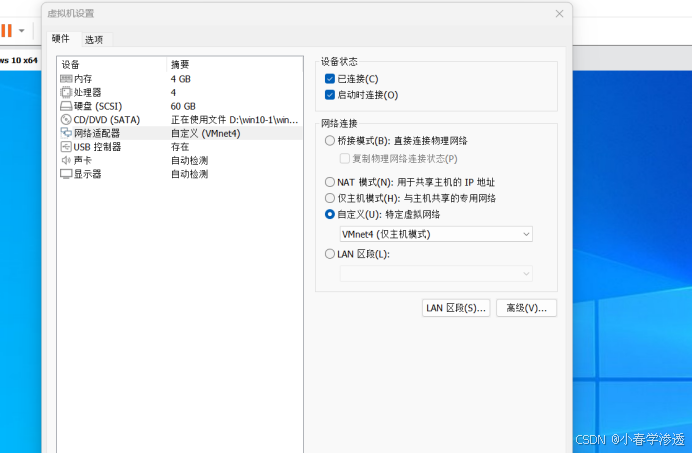Click the 处理器 device row label
693x454 pixels.
(x=88, y=92)
